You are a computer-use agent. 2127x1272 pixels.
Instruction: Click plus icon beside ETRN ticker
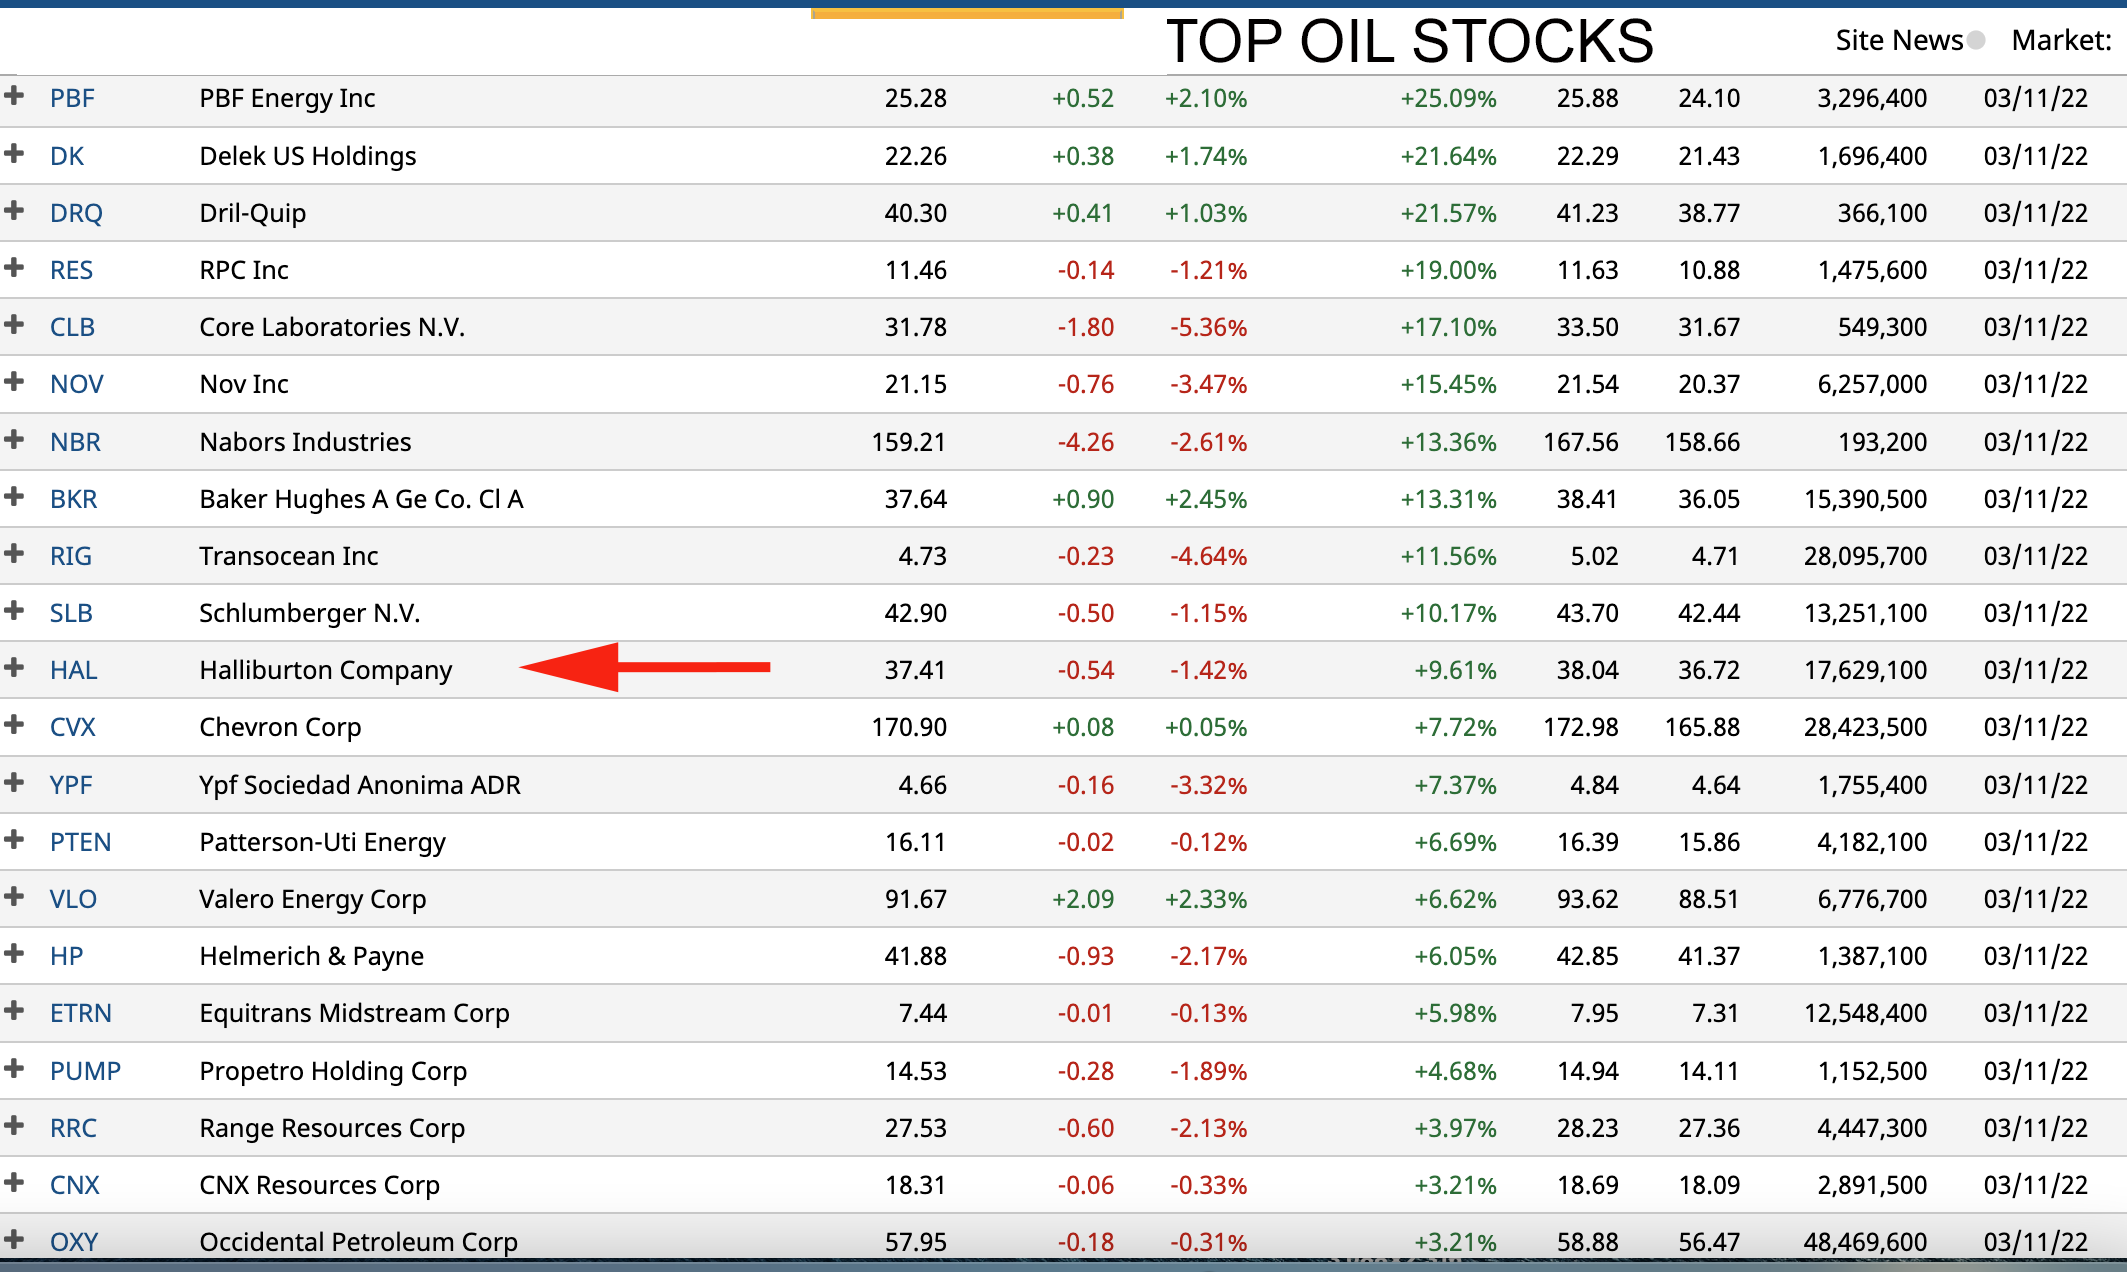pos(14,1010)
